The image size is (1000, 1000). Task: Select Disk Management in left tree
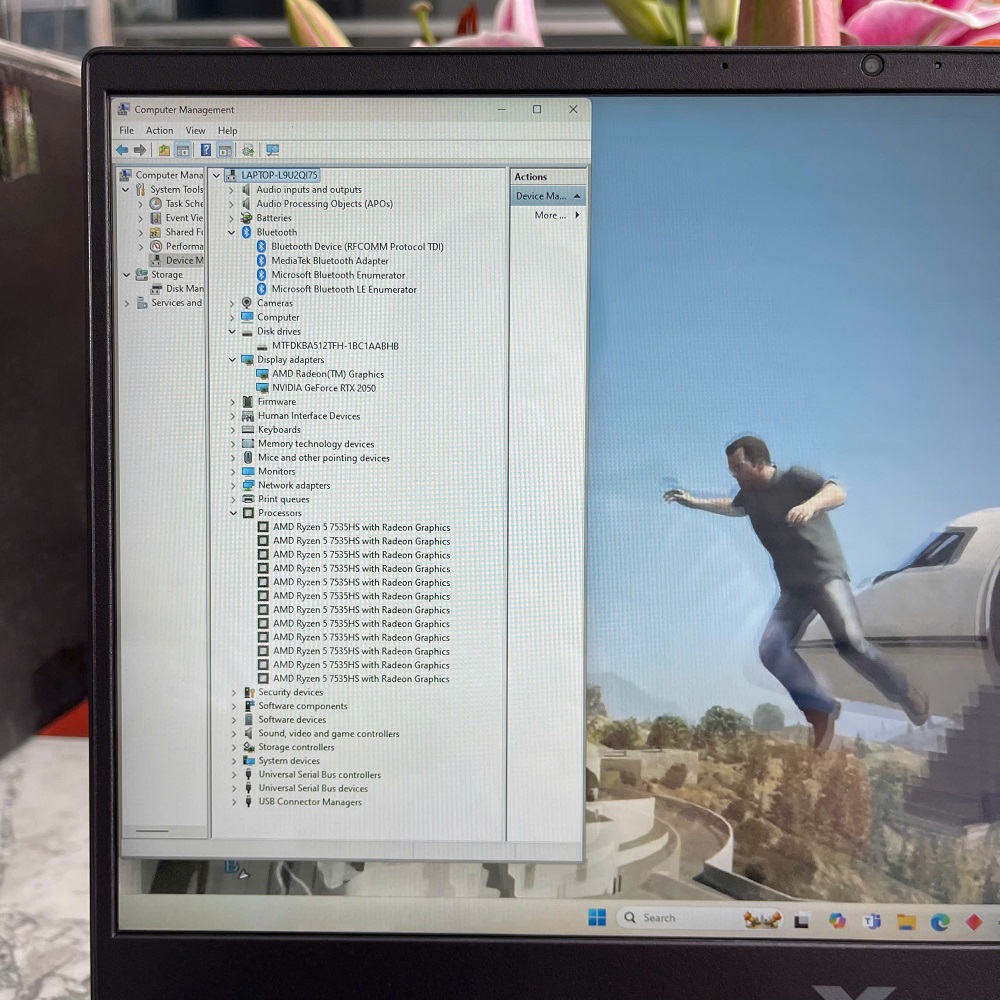click(x=184, y=289)
